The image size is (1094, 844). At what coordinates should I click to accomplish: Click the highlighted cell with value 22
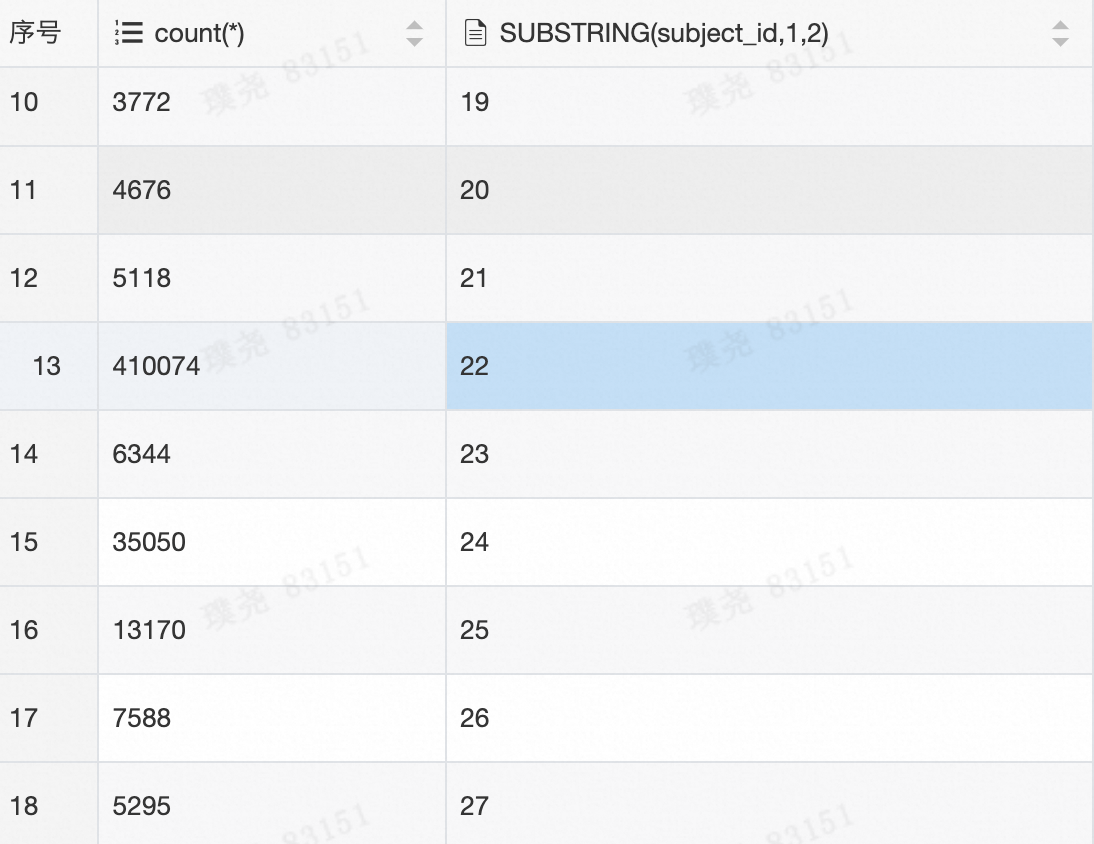tap(475, 366)
